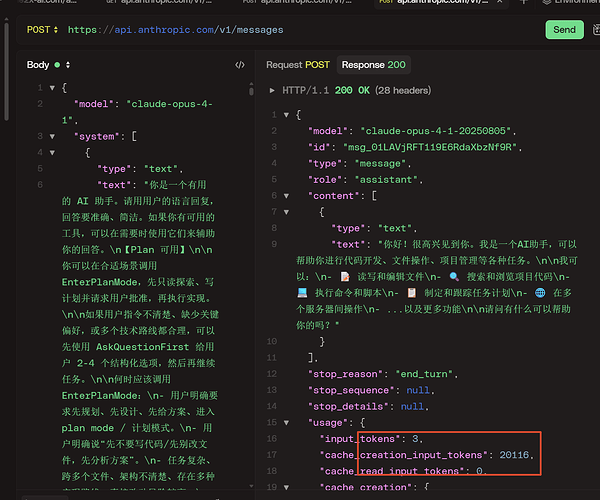Fold response line 7 object
The width and height of the screenshot is (600, 500).
point(286,212)
